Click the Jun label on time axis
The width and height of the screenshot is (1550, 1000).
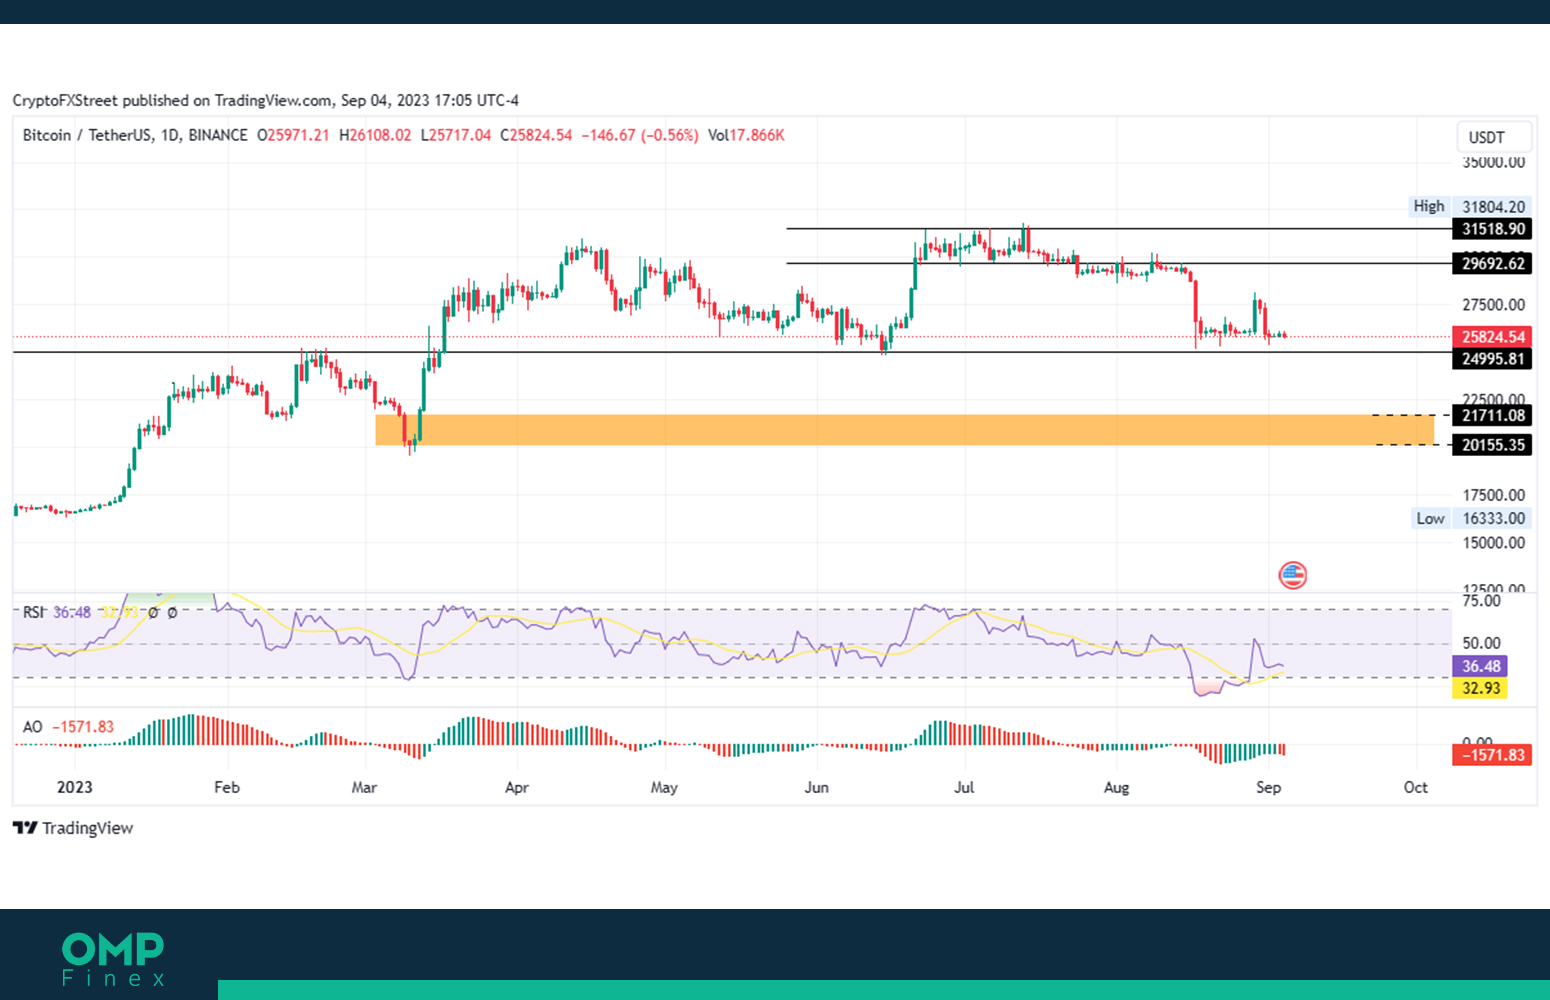[816, 787]
